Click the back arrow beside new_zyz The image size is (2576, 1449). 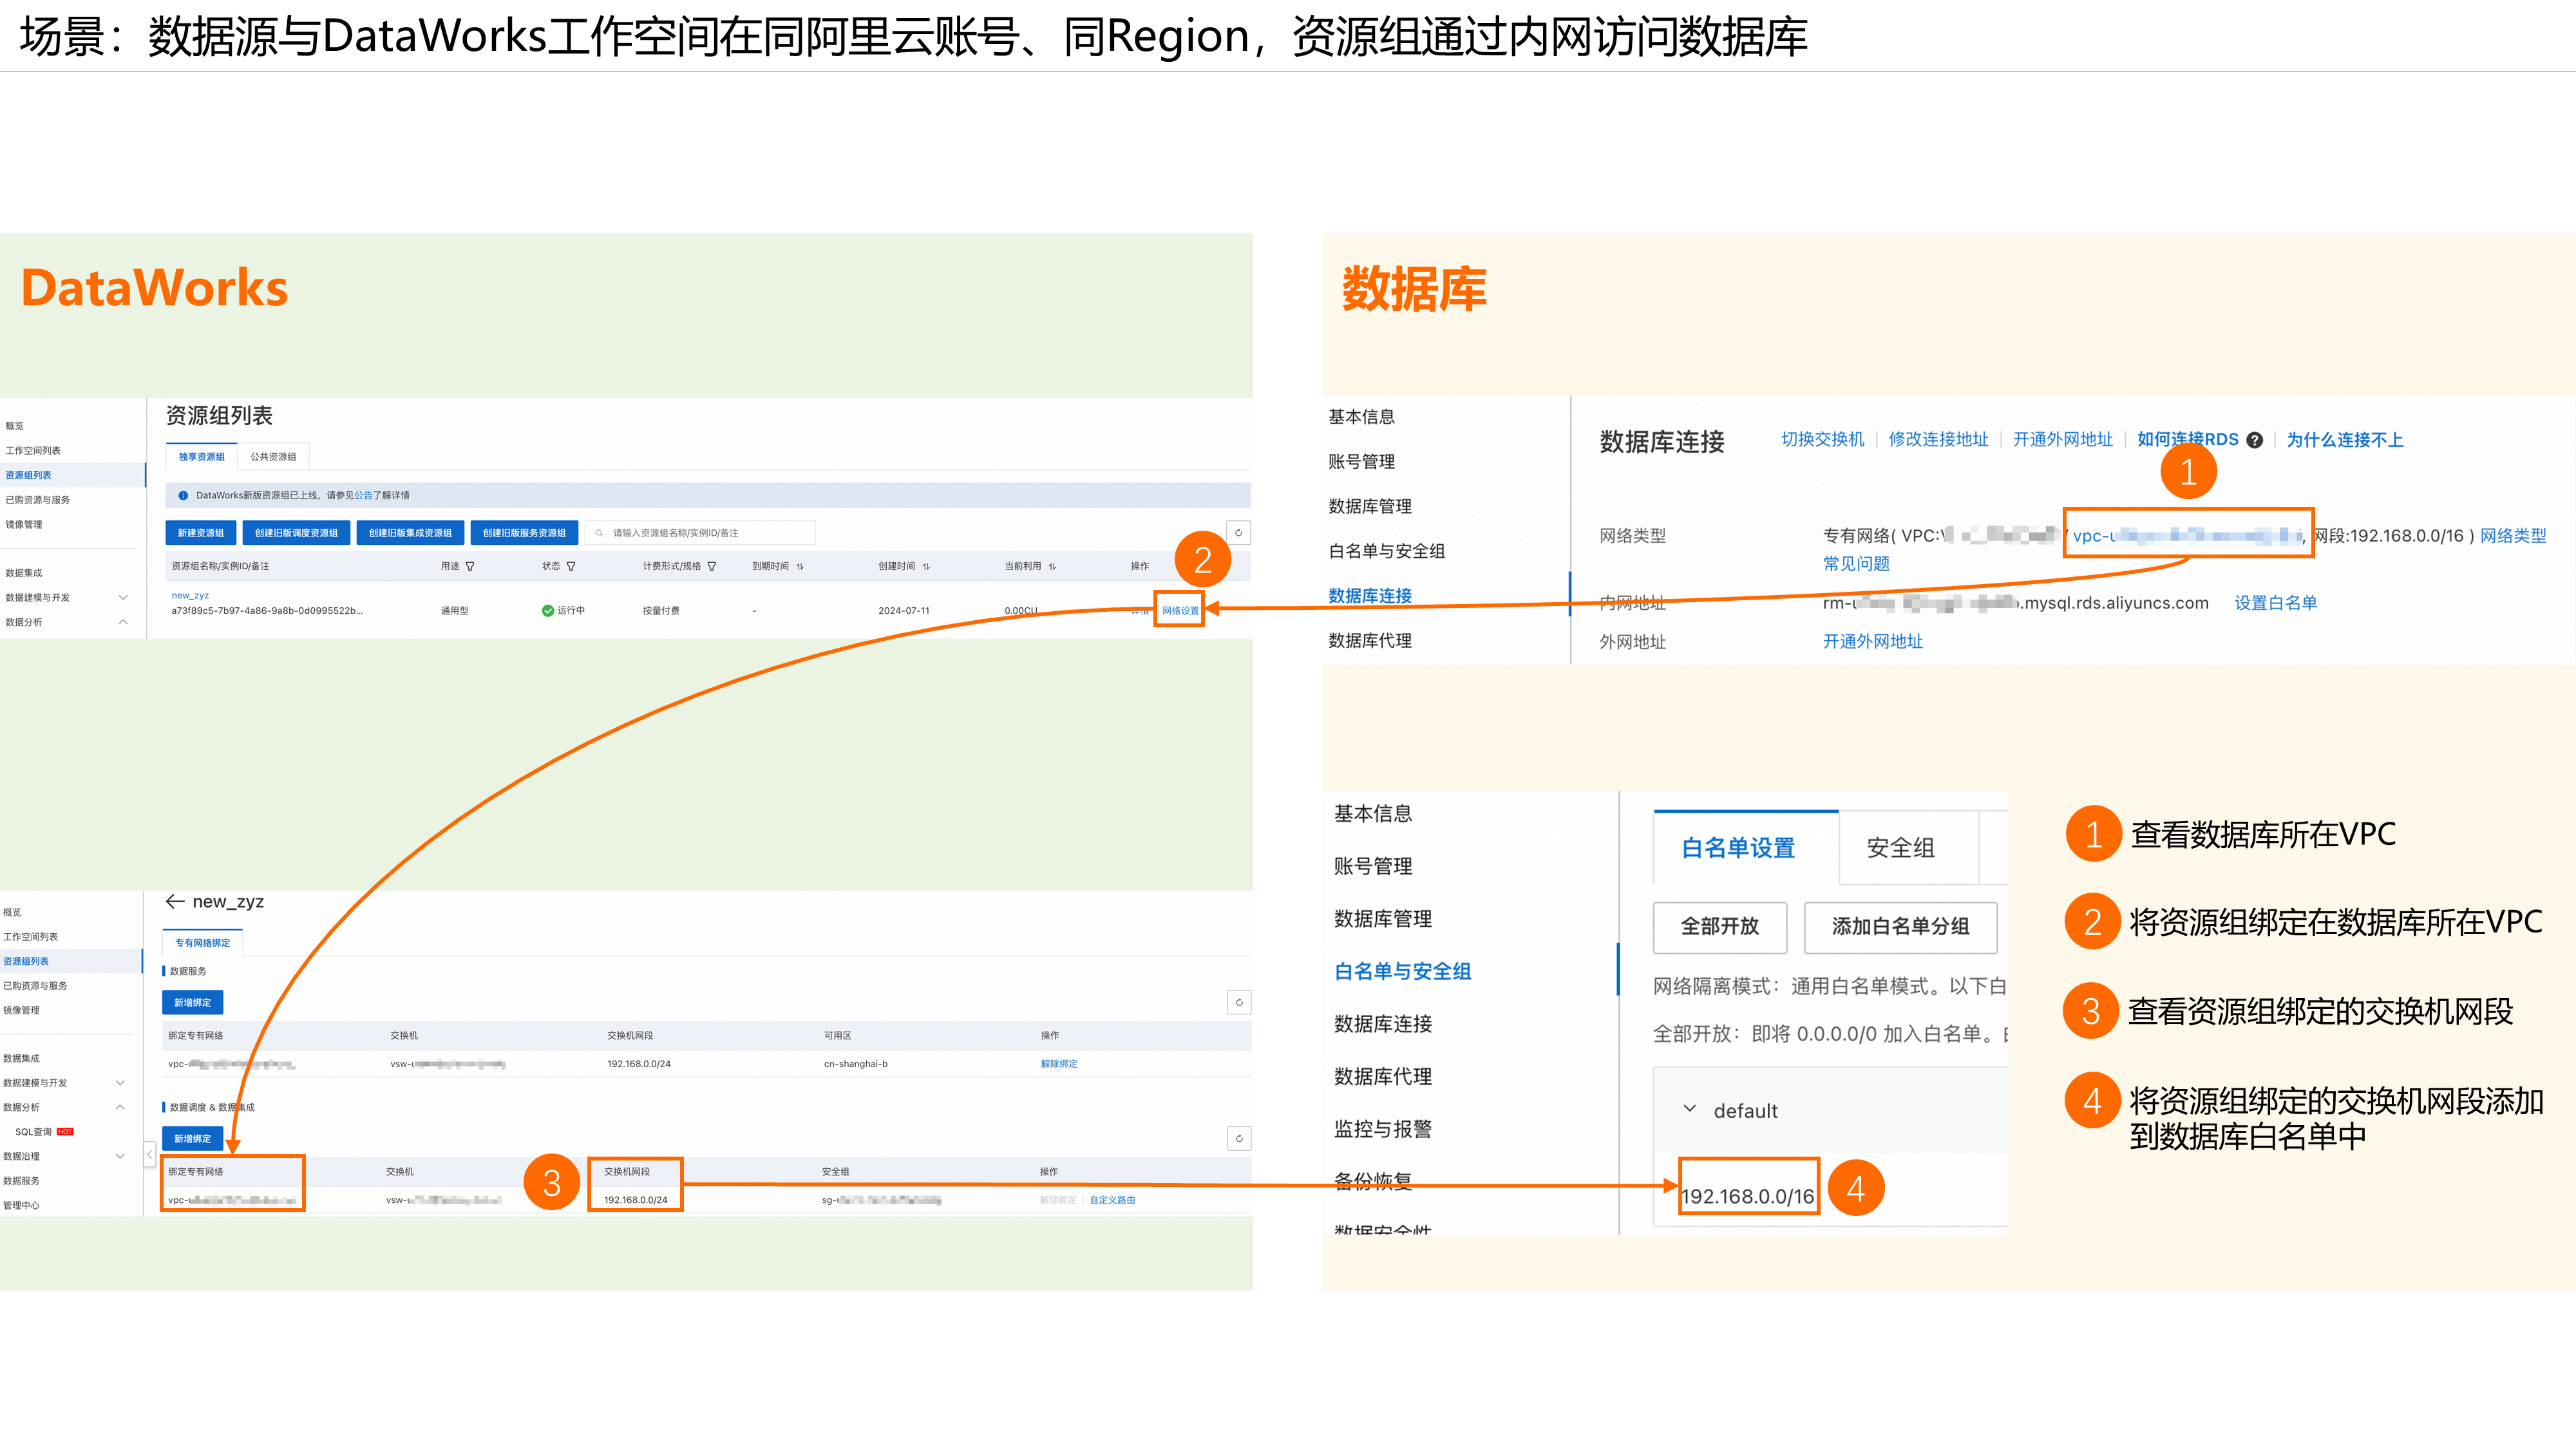(175, 901)
